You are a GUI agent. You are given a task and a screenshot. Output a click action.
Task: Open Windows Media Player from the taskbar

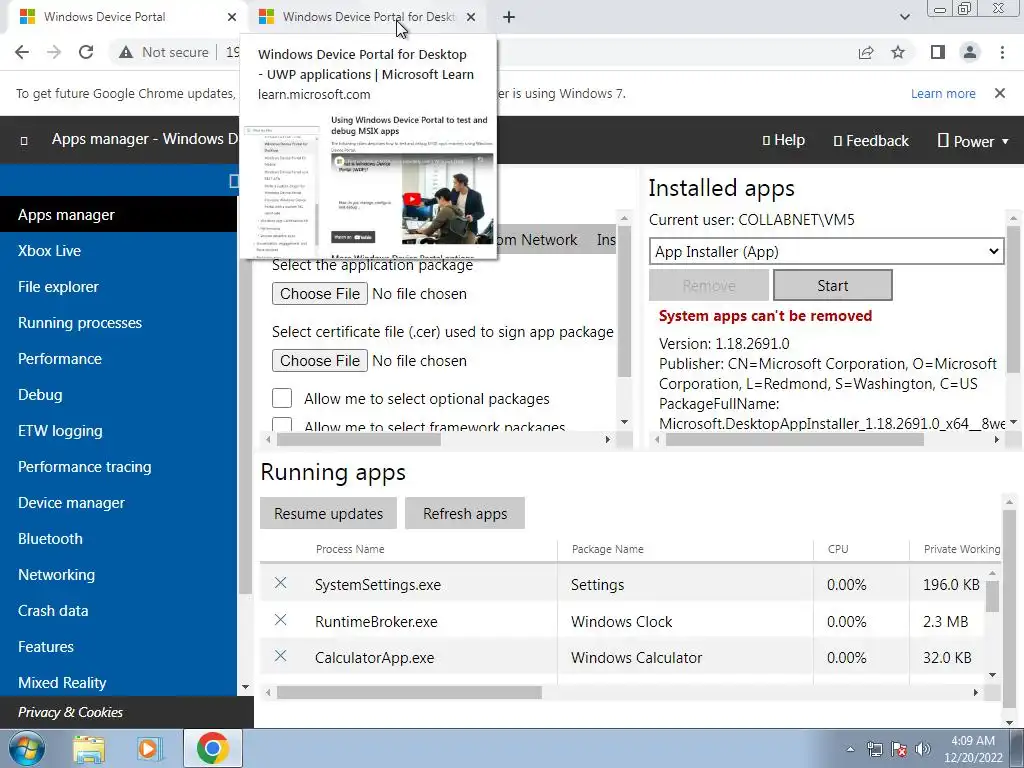click(150, 748)
